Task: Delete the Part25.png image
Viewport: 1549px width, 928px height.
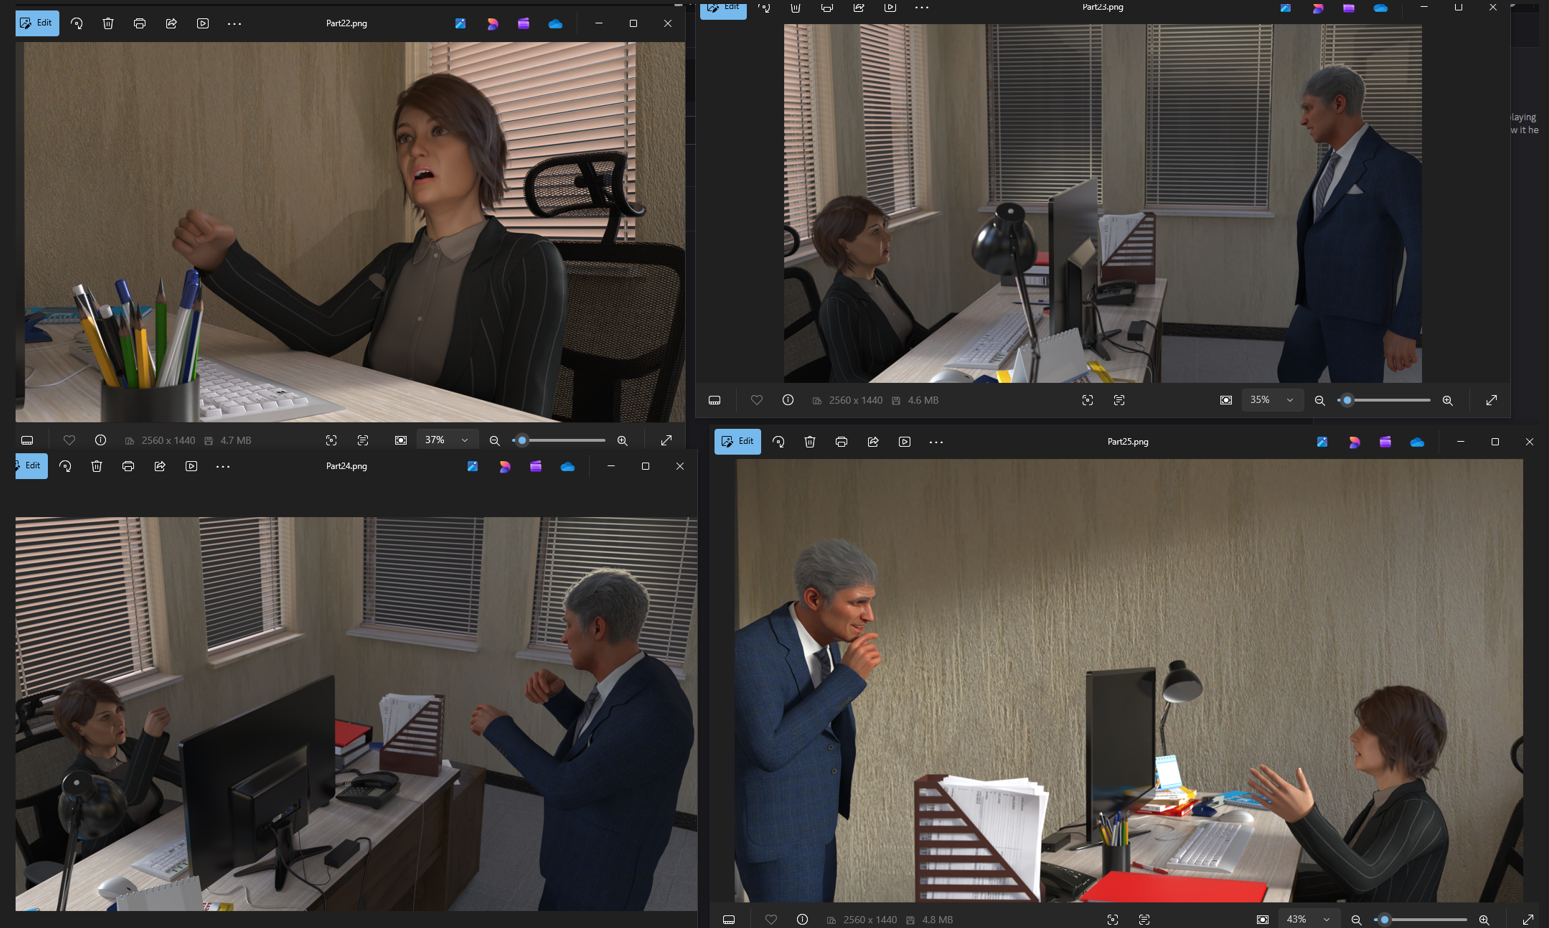Action: pos(810,442)
